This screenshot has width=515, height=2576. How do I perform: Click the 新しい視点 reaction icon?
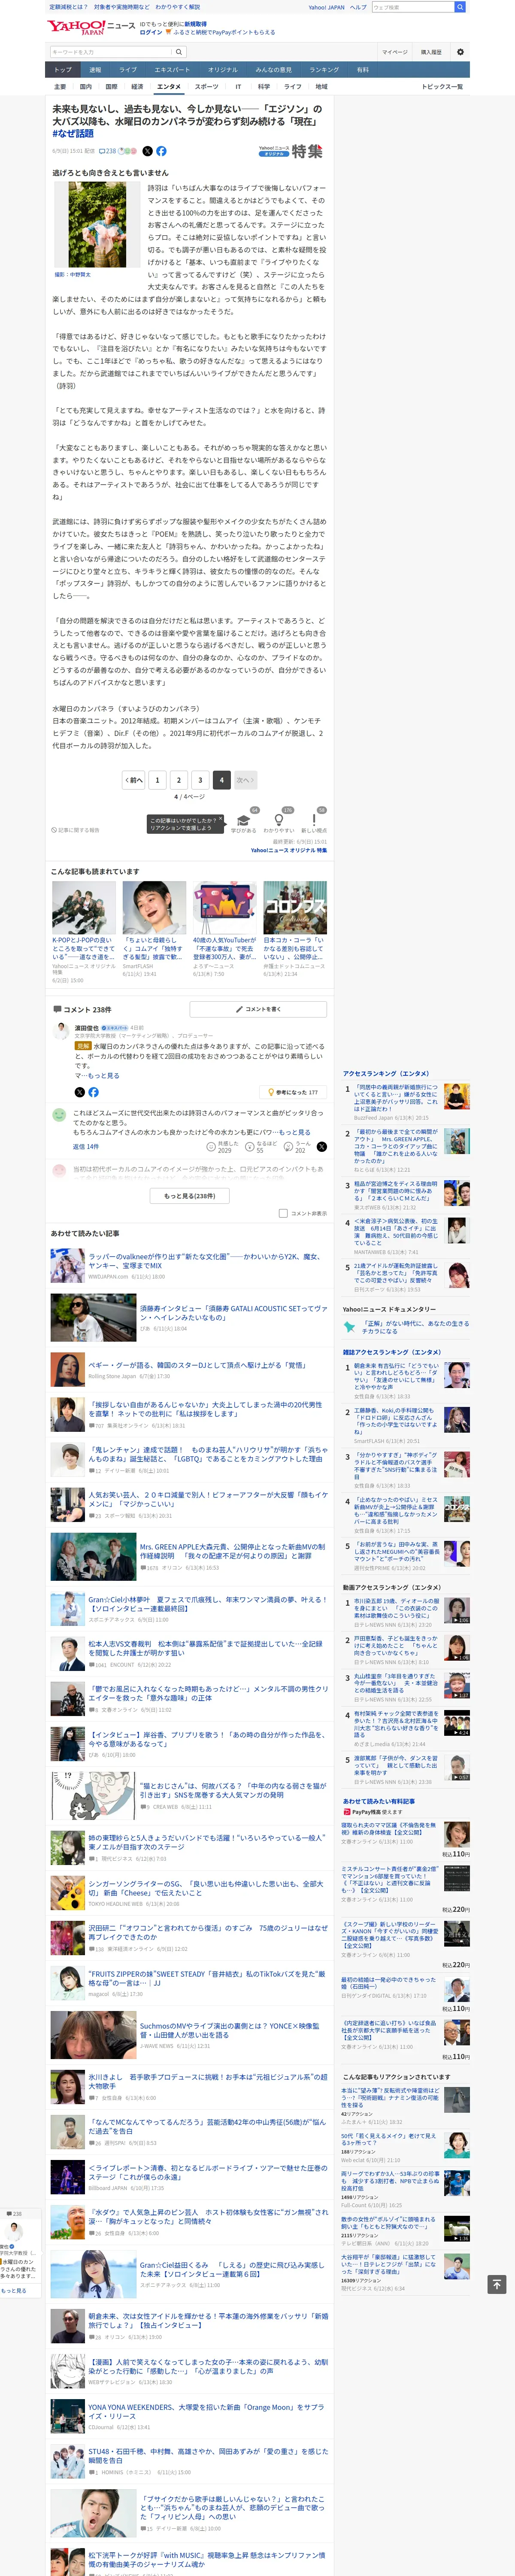(314, 820)
